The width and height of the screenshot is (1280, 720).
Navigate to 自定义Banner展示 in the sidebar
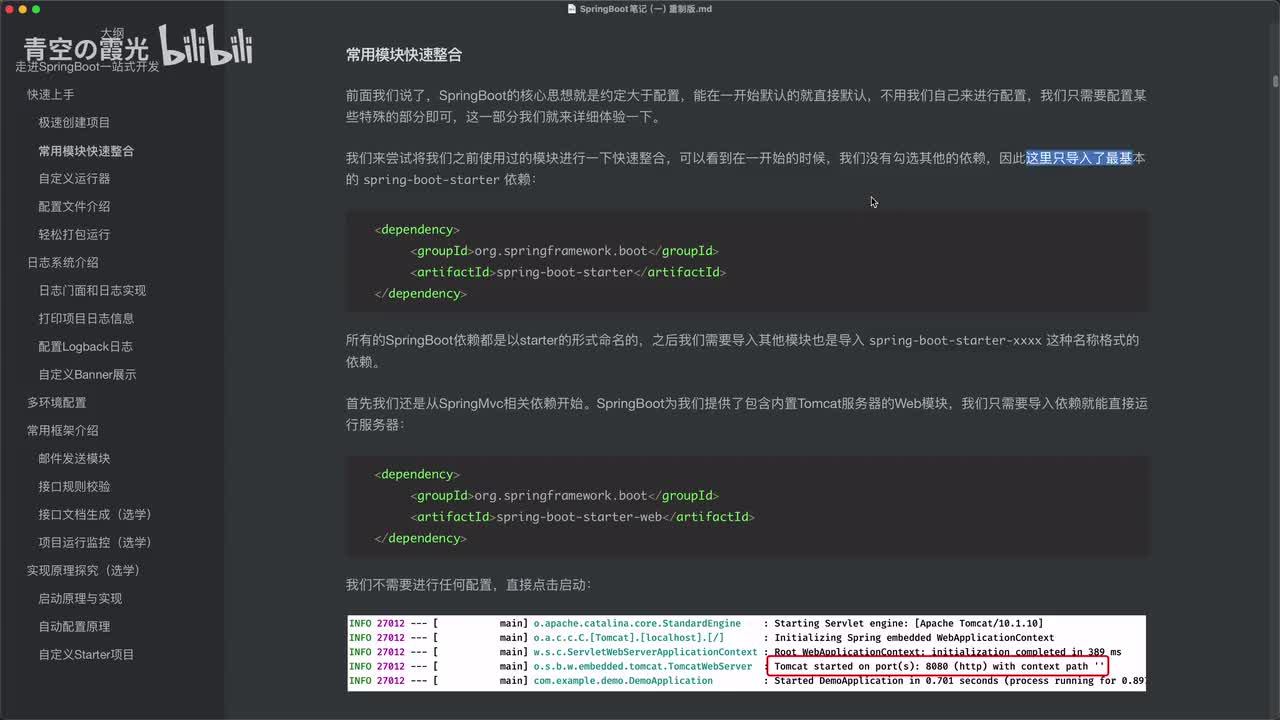[88, 375]
